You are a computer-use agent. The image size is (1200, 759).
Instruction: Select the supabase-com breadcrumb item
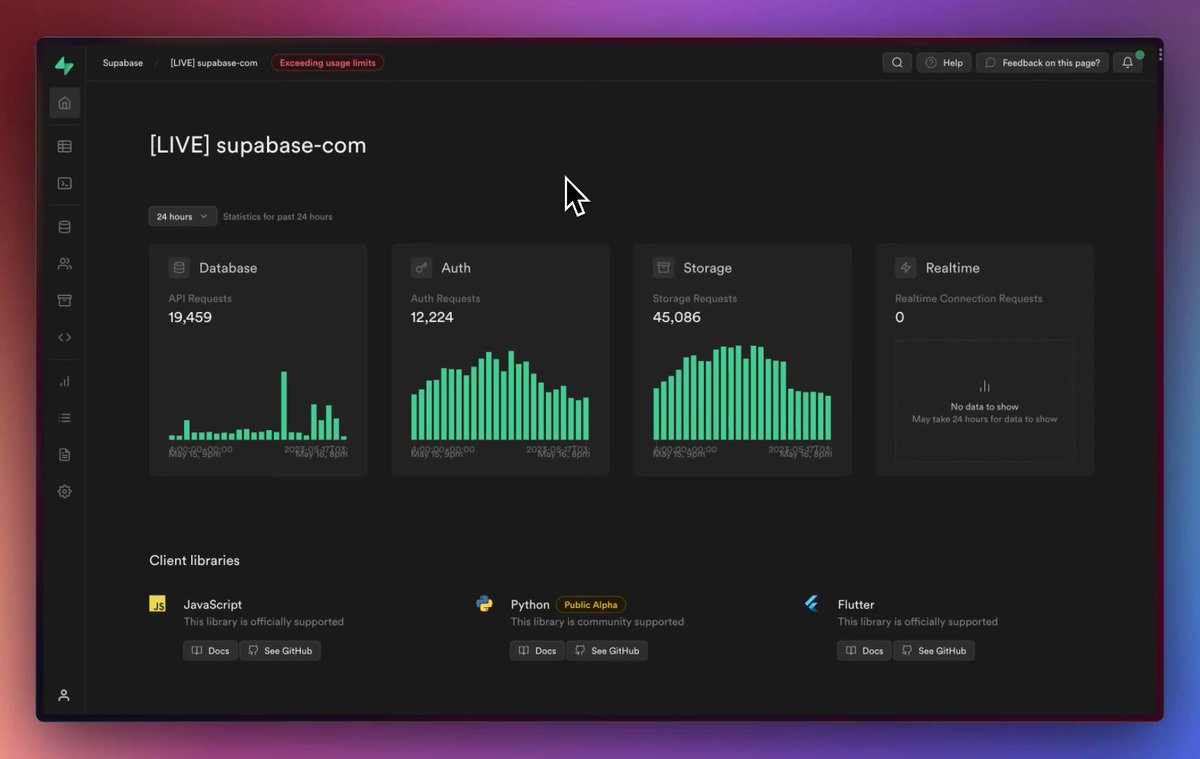pos(213,62)
